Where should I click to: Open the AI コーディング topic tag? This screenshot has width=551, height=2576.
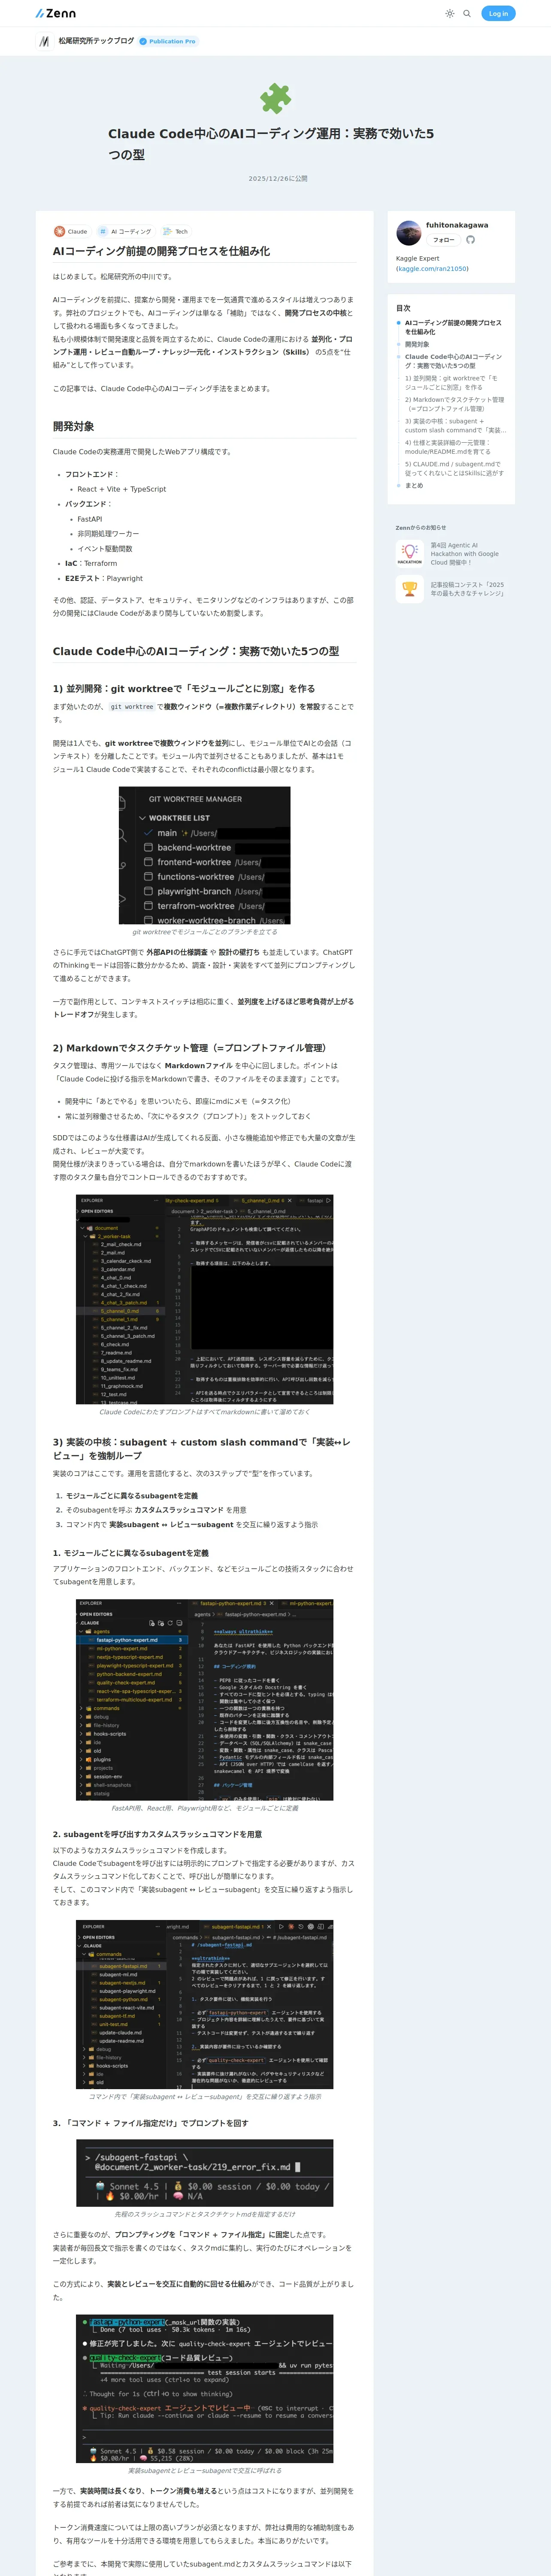[x=124, y=231]
